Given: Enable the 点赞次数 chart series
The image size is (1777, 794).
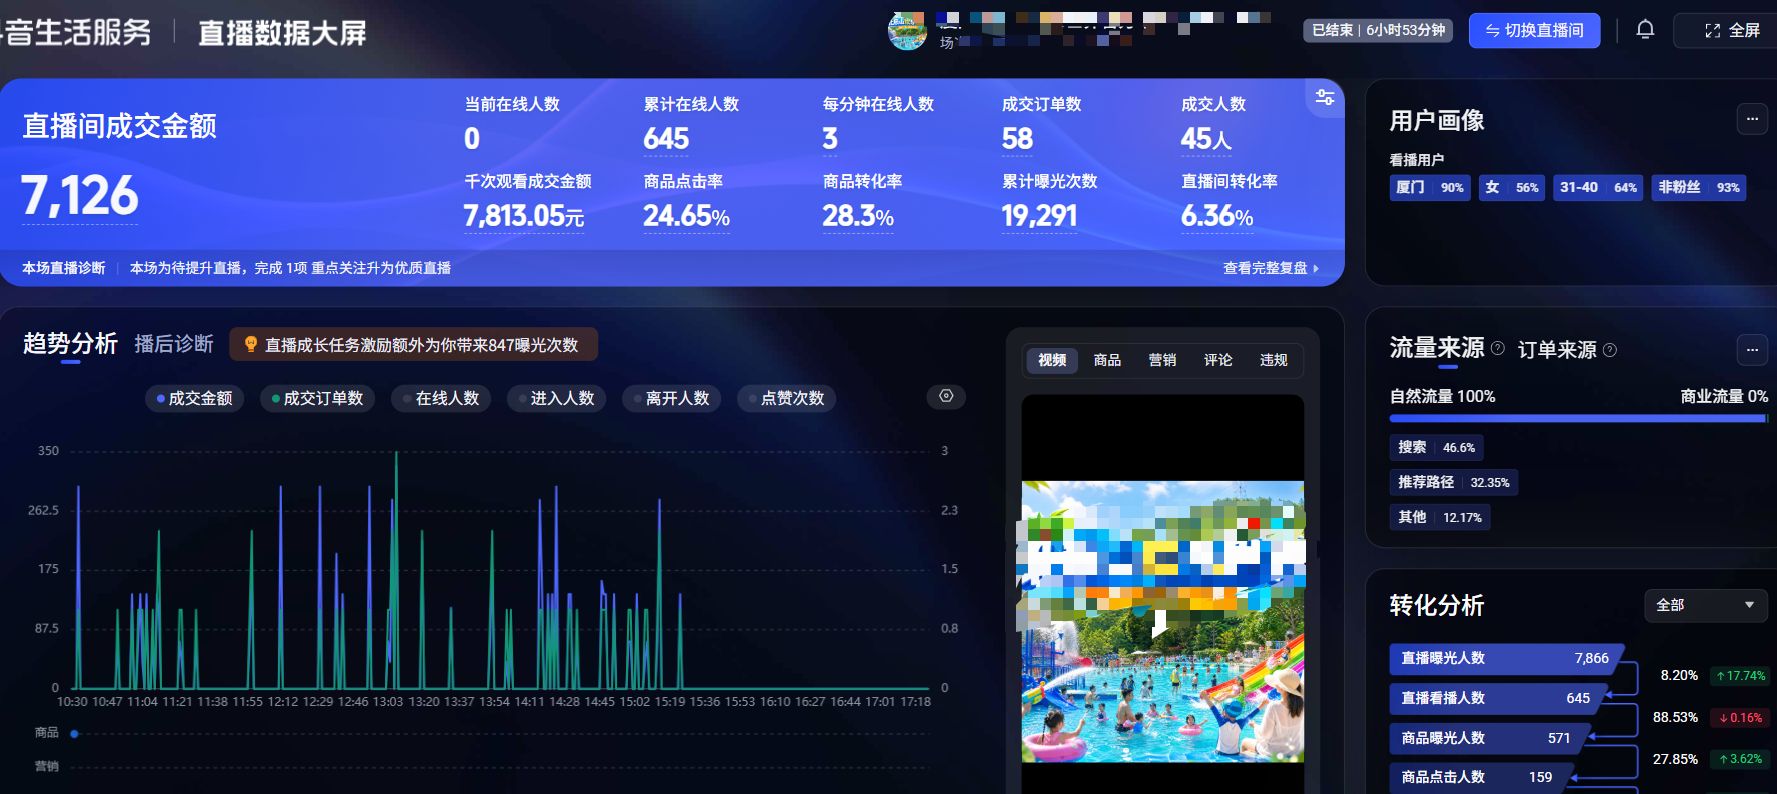Looking at the screenshot, I should pyautogui.click(x=787, y=398).
